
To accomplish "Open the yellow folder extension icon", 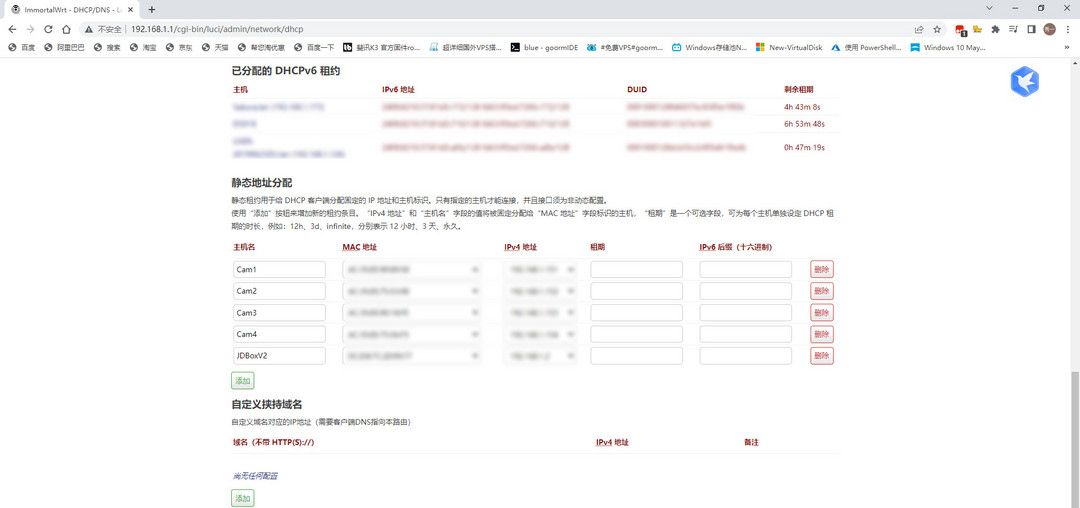I will coord(977,30).
